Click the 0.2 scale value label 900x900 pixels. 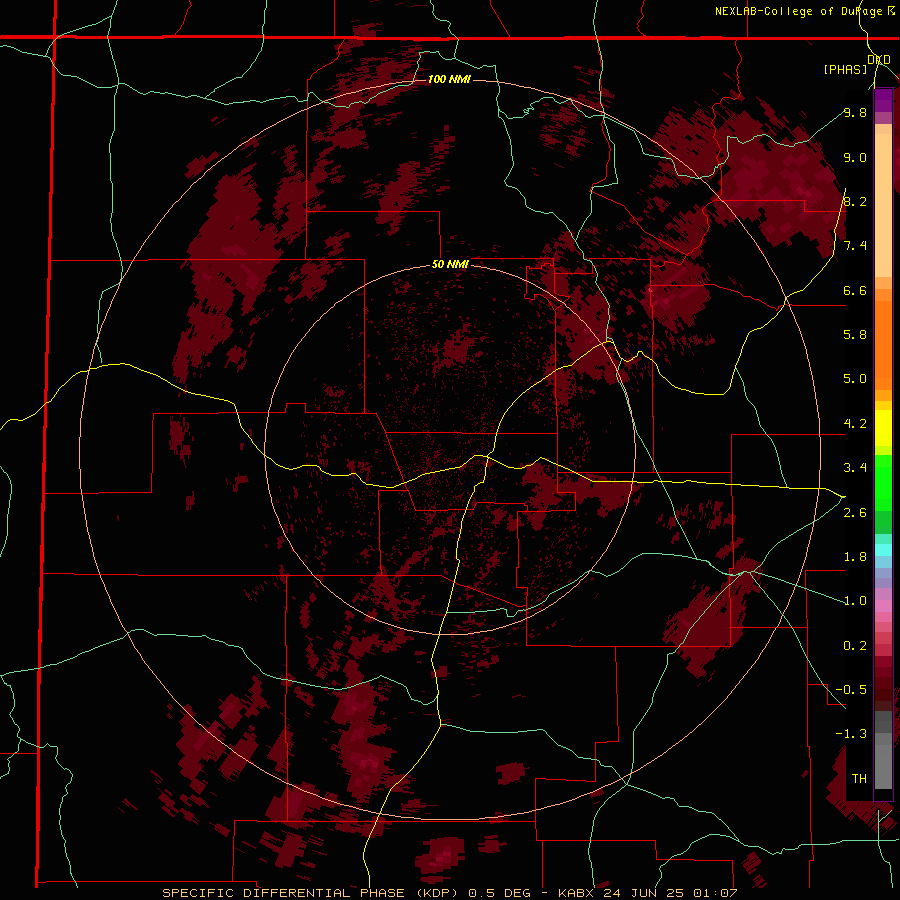(x=855, y=646)
